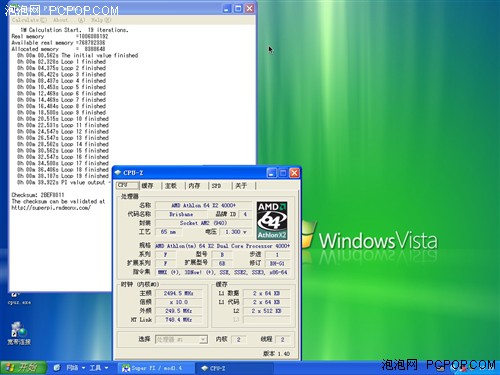Click the 线程 thread count value

pyautogui.click(x=282, y=339)
